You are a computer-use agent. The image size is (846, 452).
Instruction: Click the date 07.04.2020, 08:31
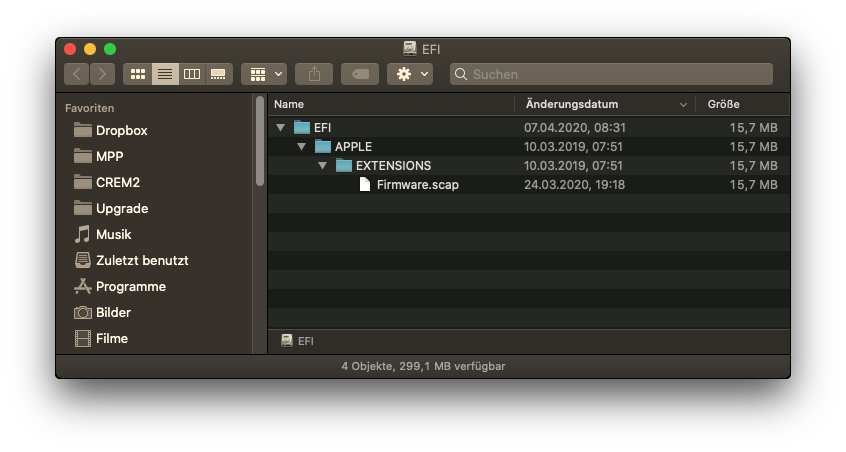pyautogui.click(x=575, y=128)
